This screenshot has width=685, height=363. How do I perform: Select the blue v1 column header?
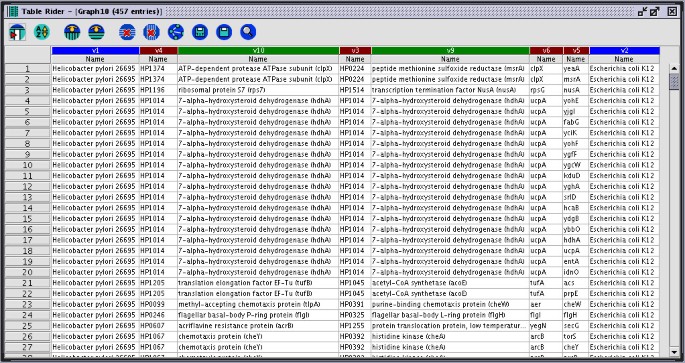pyautogui.click(x=95, y=51)
